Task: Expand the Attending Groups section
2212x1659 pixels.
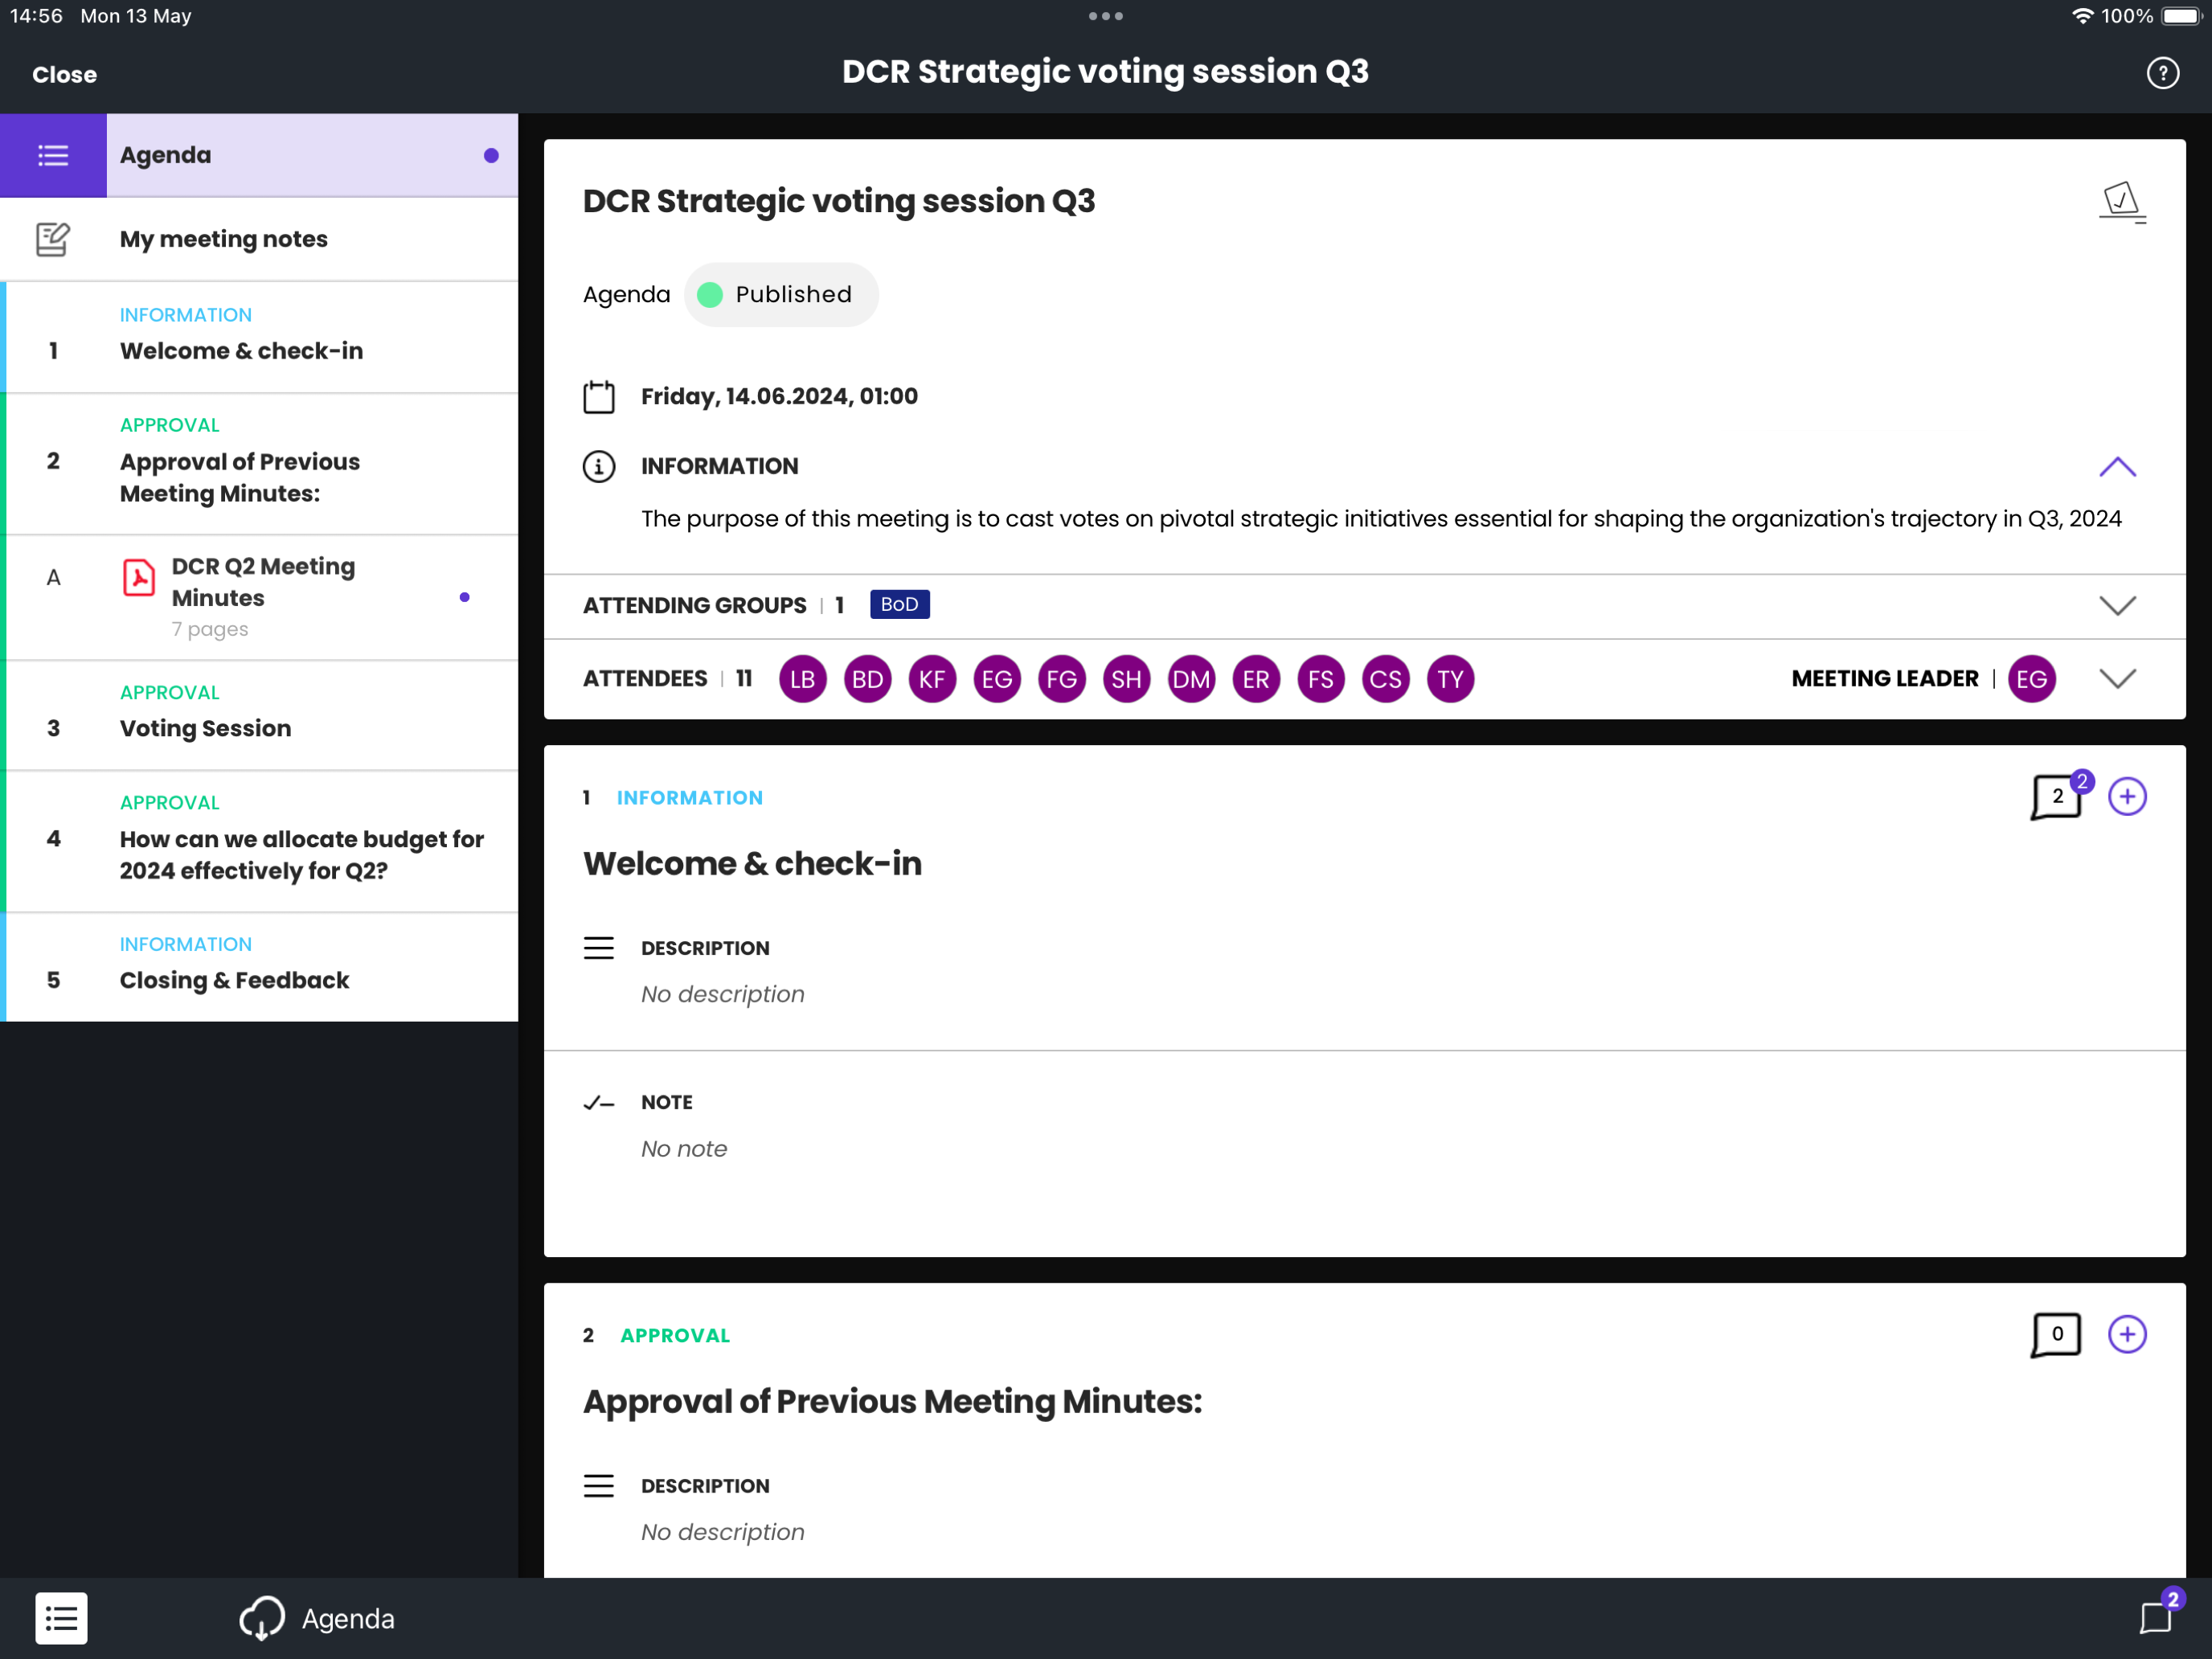Action: 2116,605
